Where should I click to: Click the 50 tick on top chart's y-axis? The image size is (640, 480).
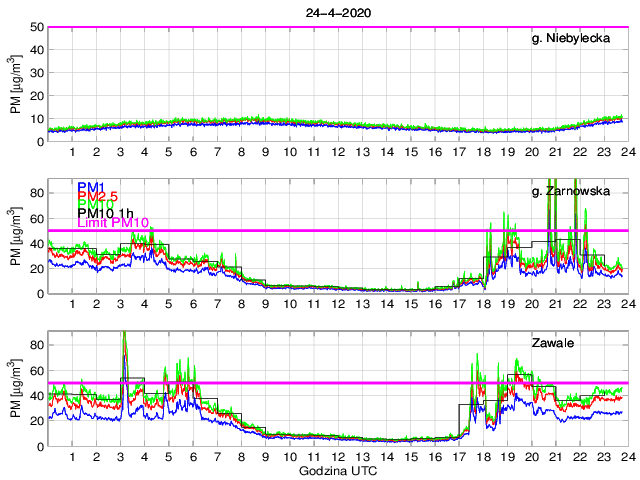click(x=37, y=27)
